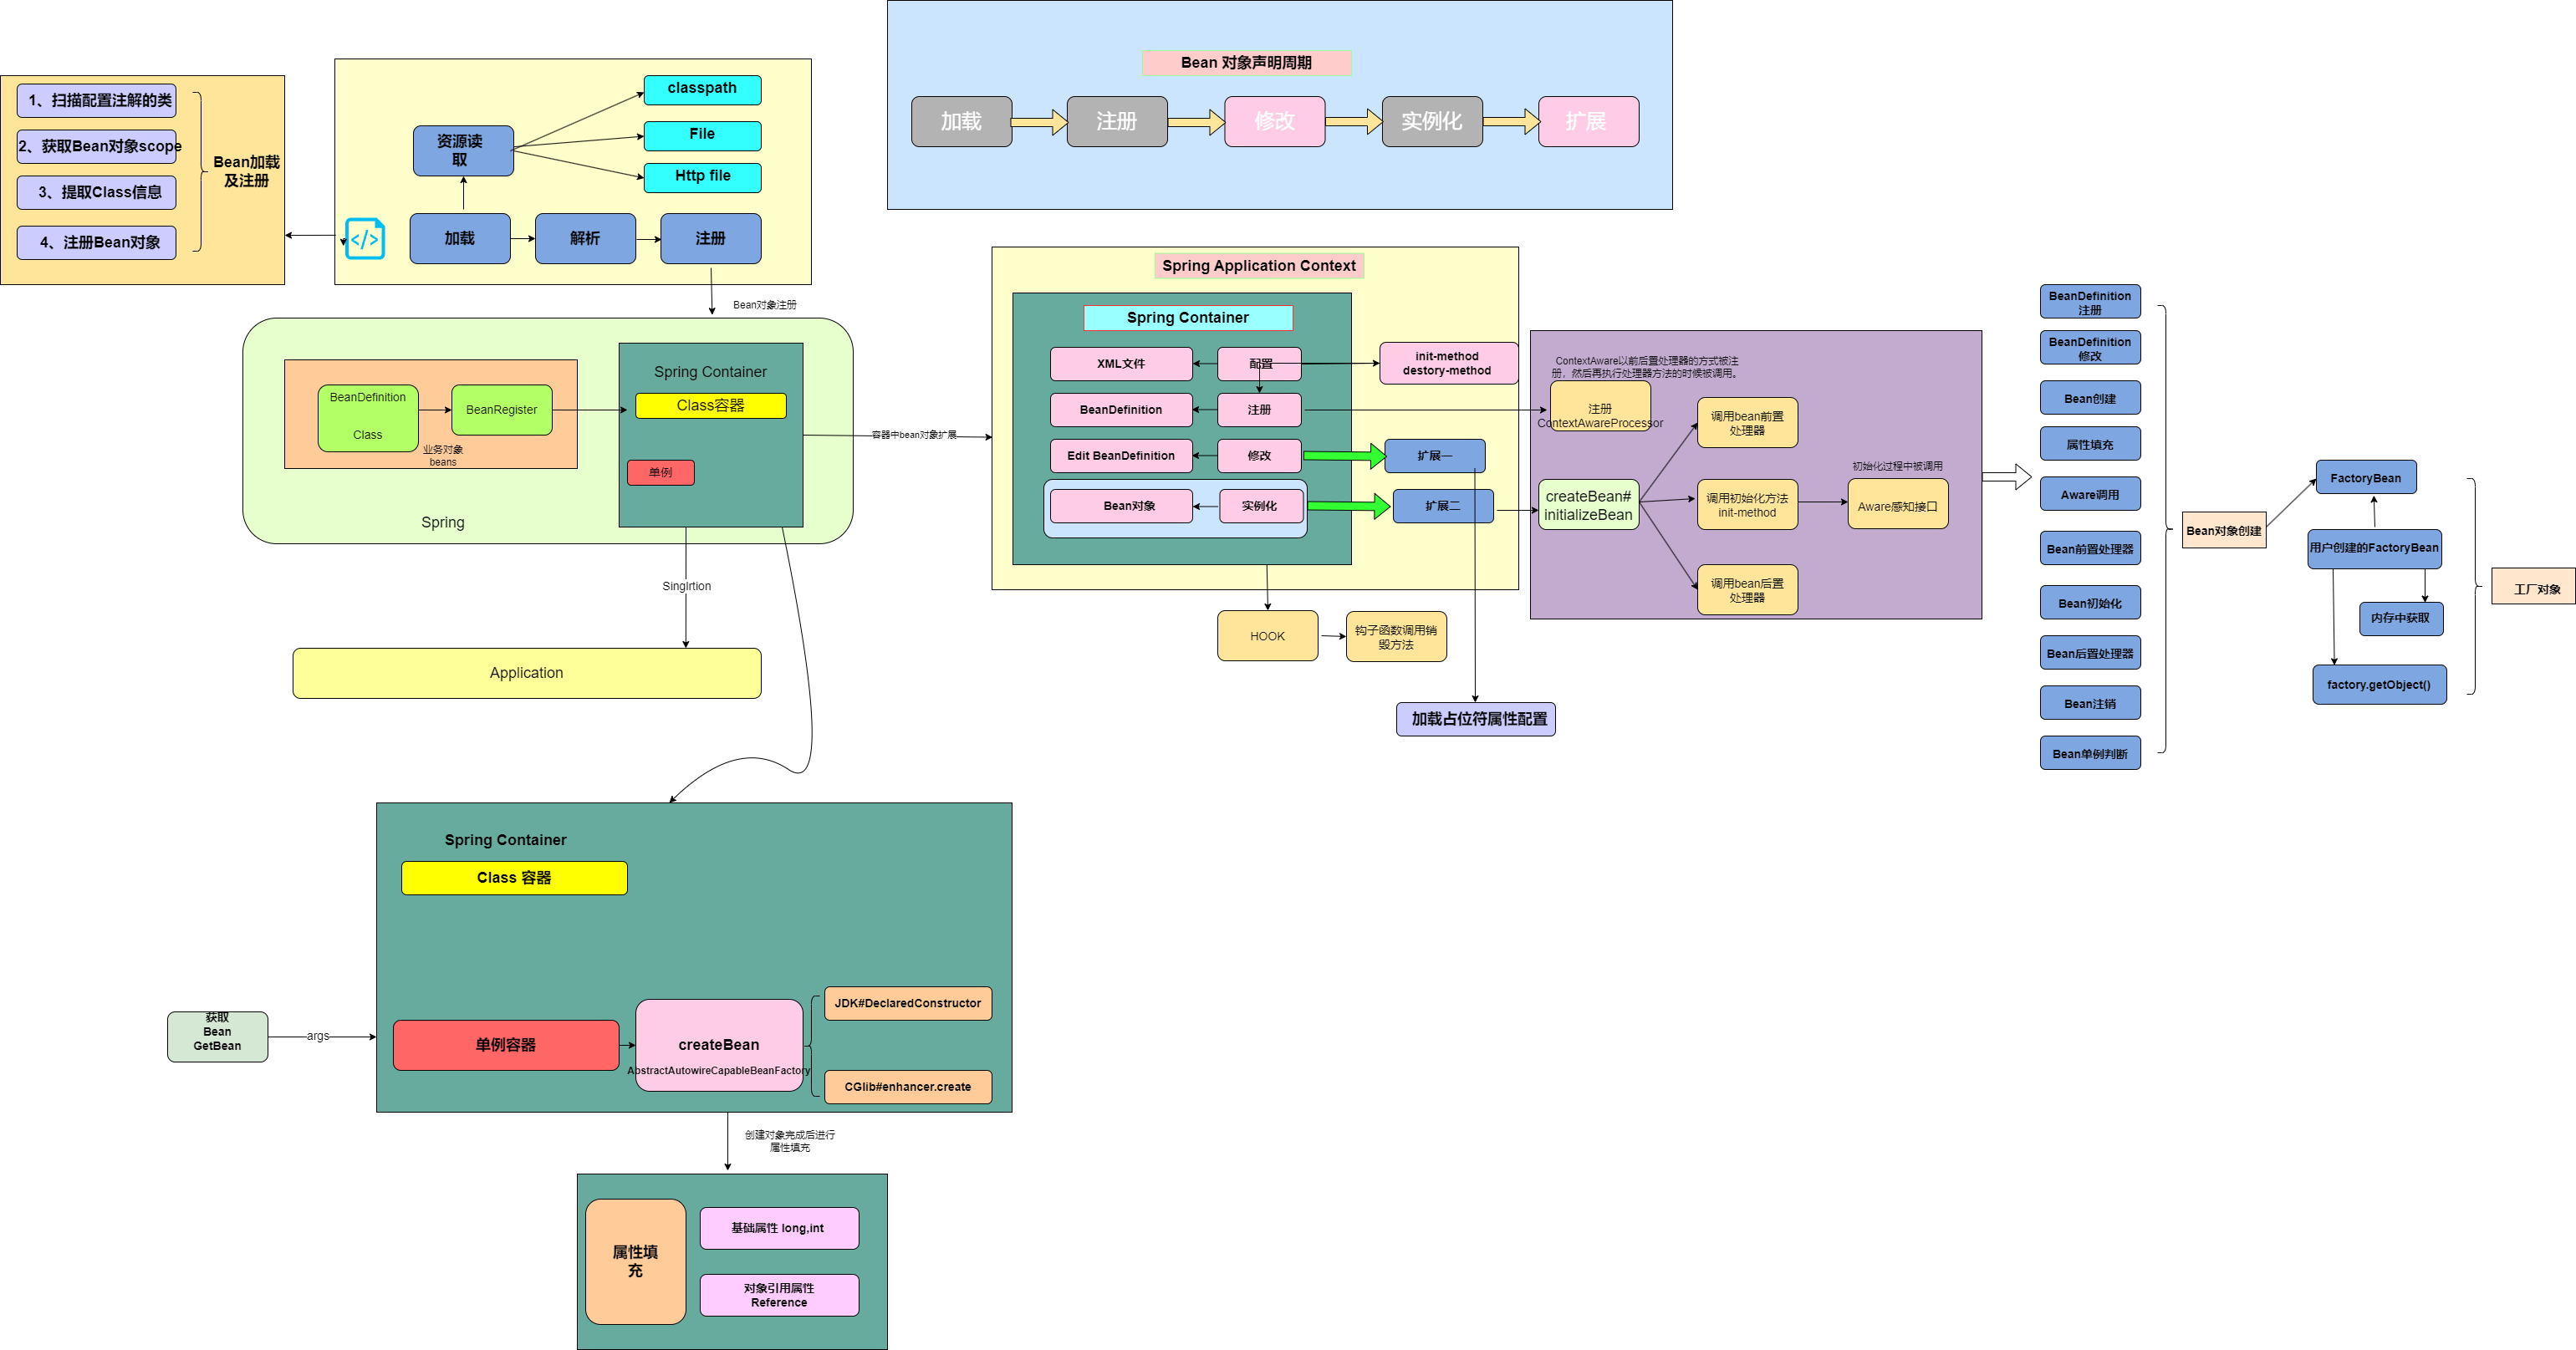
Task: Click the Bean单例判断 list item
Action: tap(2089, 754)
